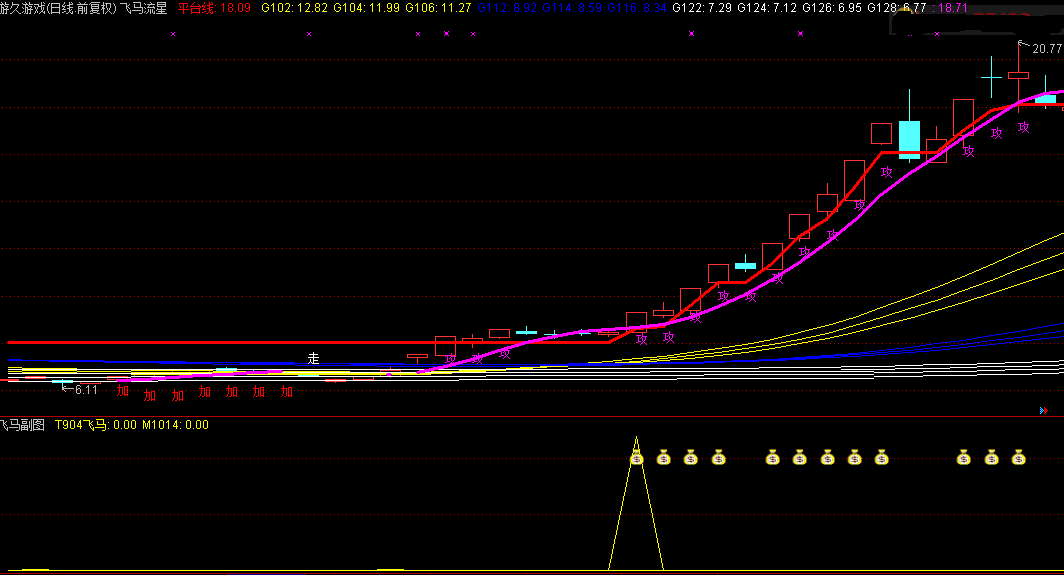Click the money bag icon on the yellow spike peak
Viewport: 1064px width, 575px height.
[636, 458]
